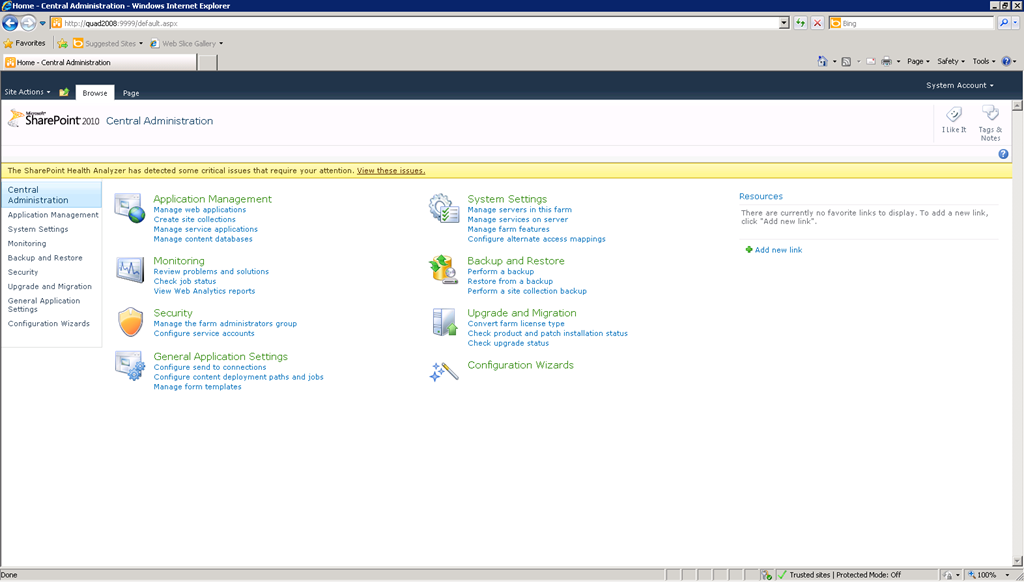Click the Bing search magnifier icon
This screenshot has width=1024, height=582.
coord(1004,23)
